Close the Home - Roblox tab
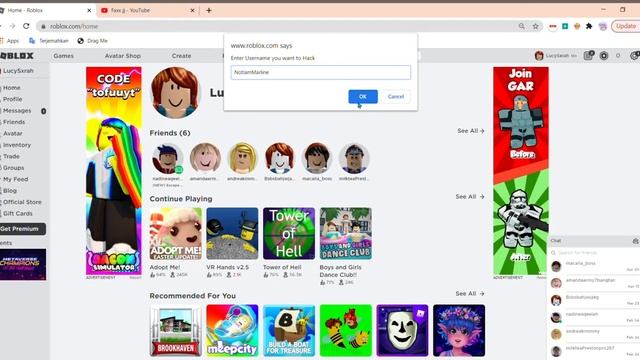This screenshot has width=640, height=360. 89,10
